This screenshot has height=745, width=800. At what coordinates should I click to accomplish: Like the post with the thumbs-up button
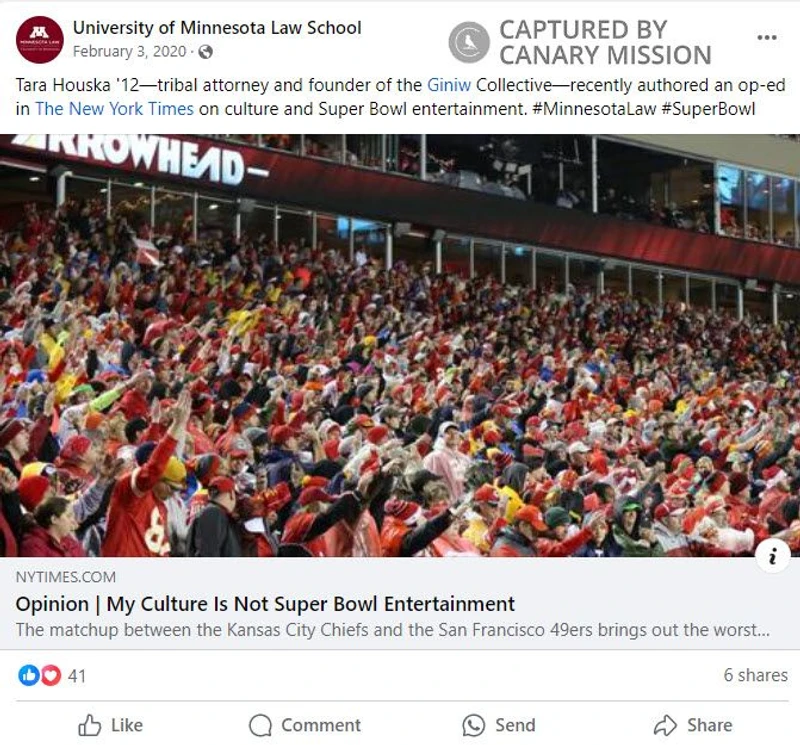(110, 725)
